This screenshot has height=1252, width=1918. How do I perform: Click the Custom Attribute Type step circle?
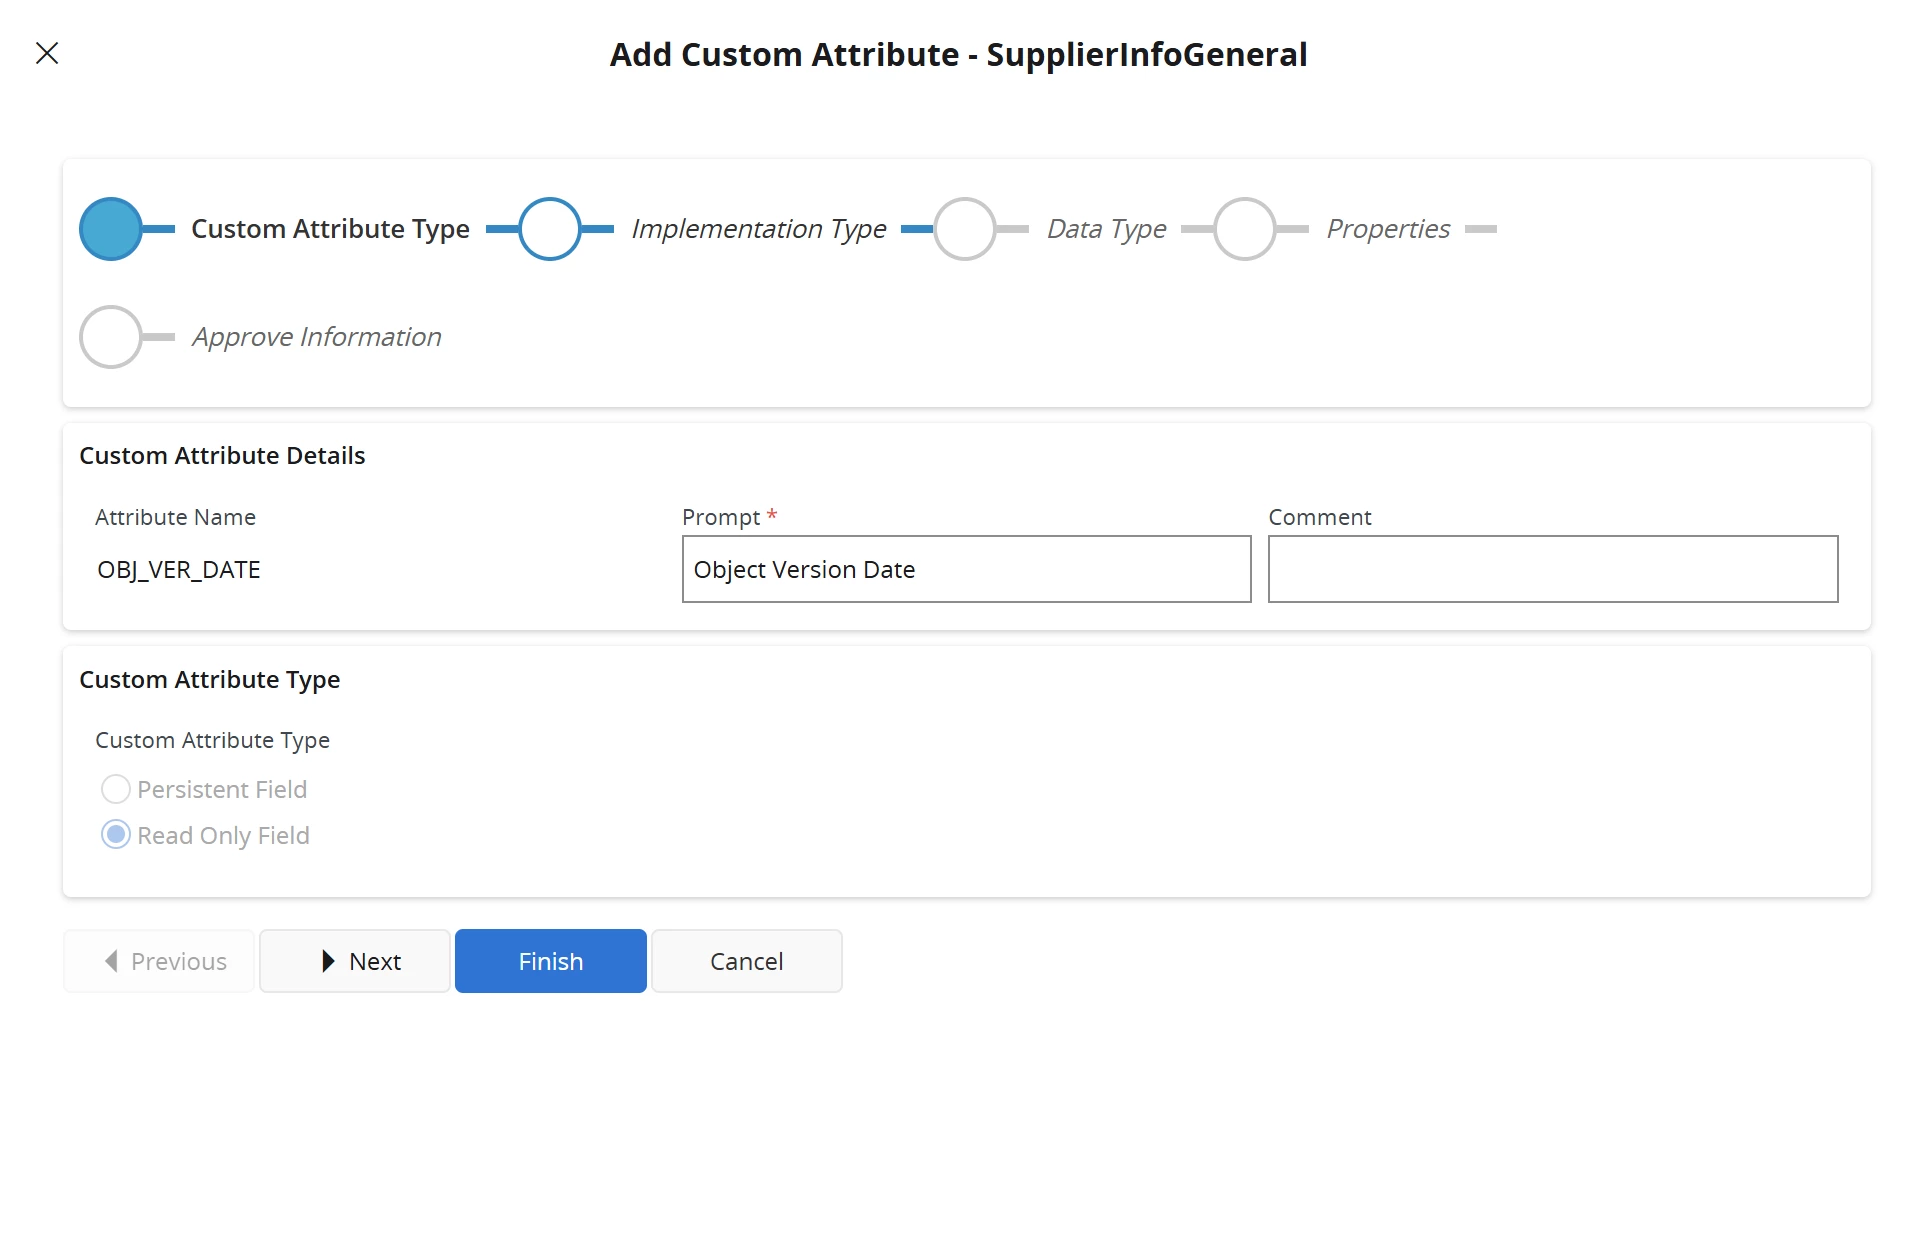pos(111,229)
